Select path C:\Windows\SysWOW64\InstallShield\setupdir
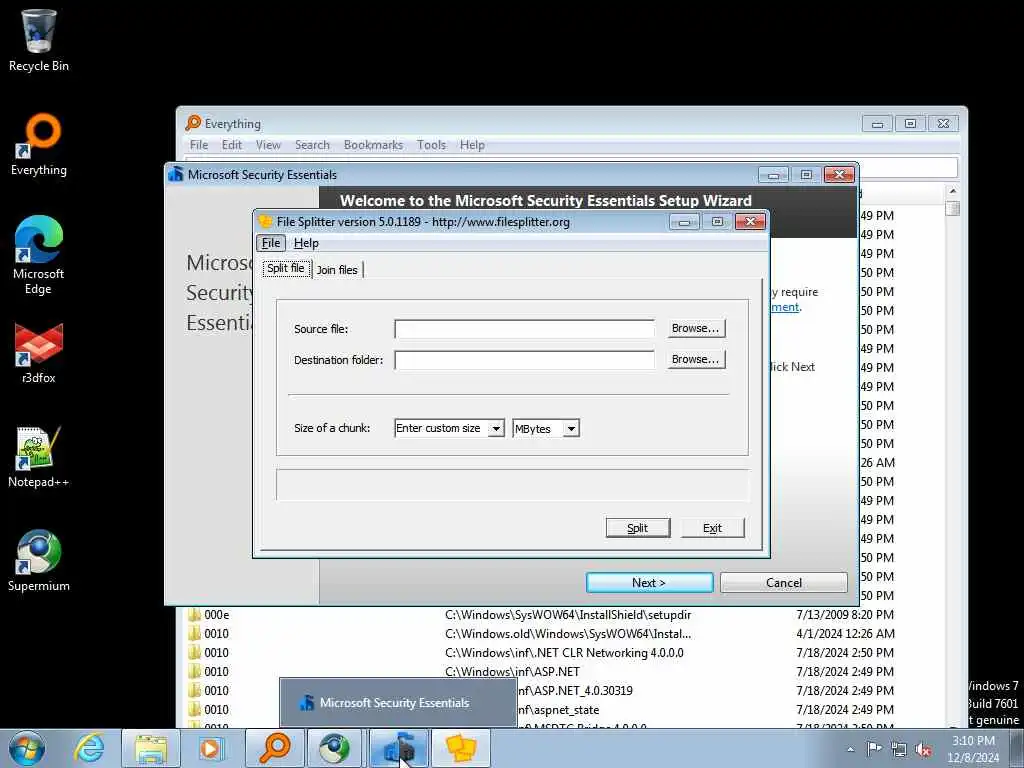 pyautogui.click(x=568, y=615)
